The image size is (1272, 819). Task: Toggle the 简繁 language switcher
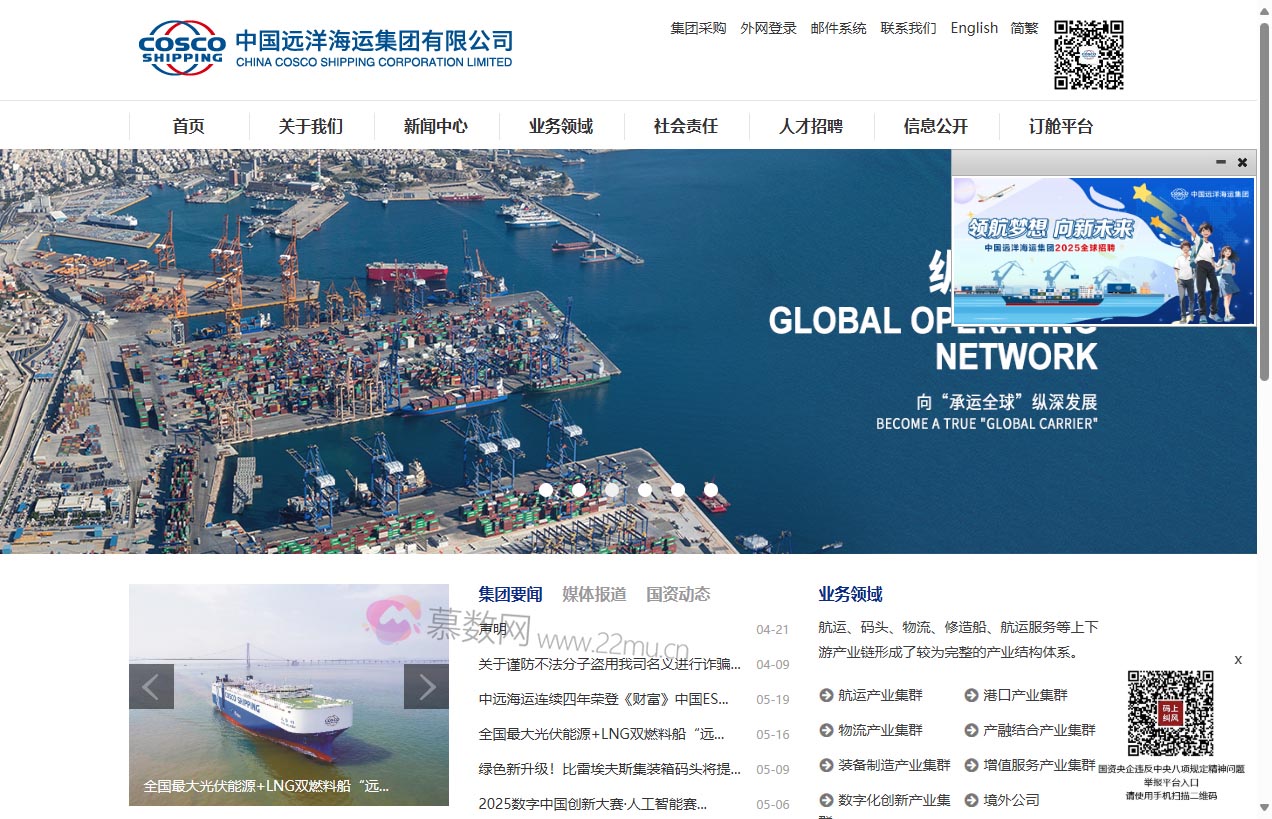(x=1024, y=28)
